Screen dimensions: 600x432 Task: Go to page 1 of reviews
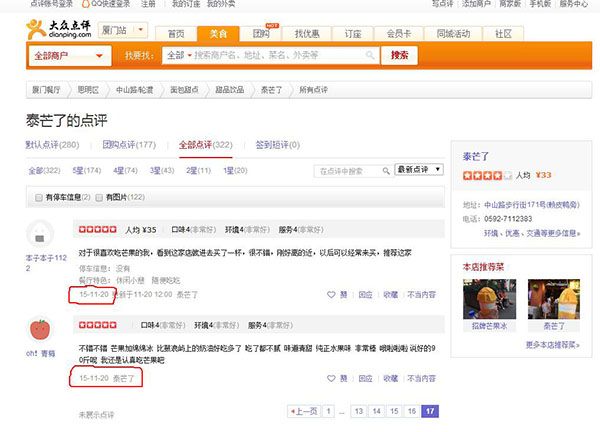[328, 411]
